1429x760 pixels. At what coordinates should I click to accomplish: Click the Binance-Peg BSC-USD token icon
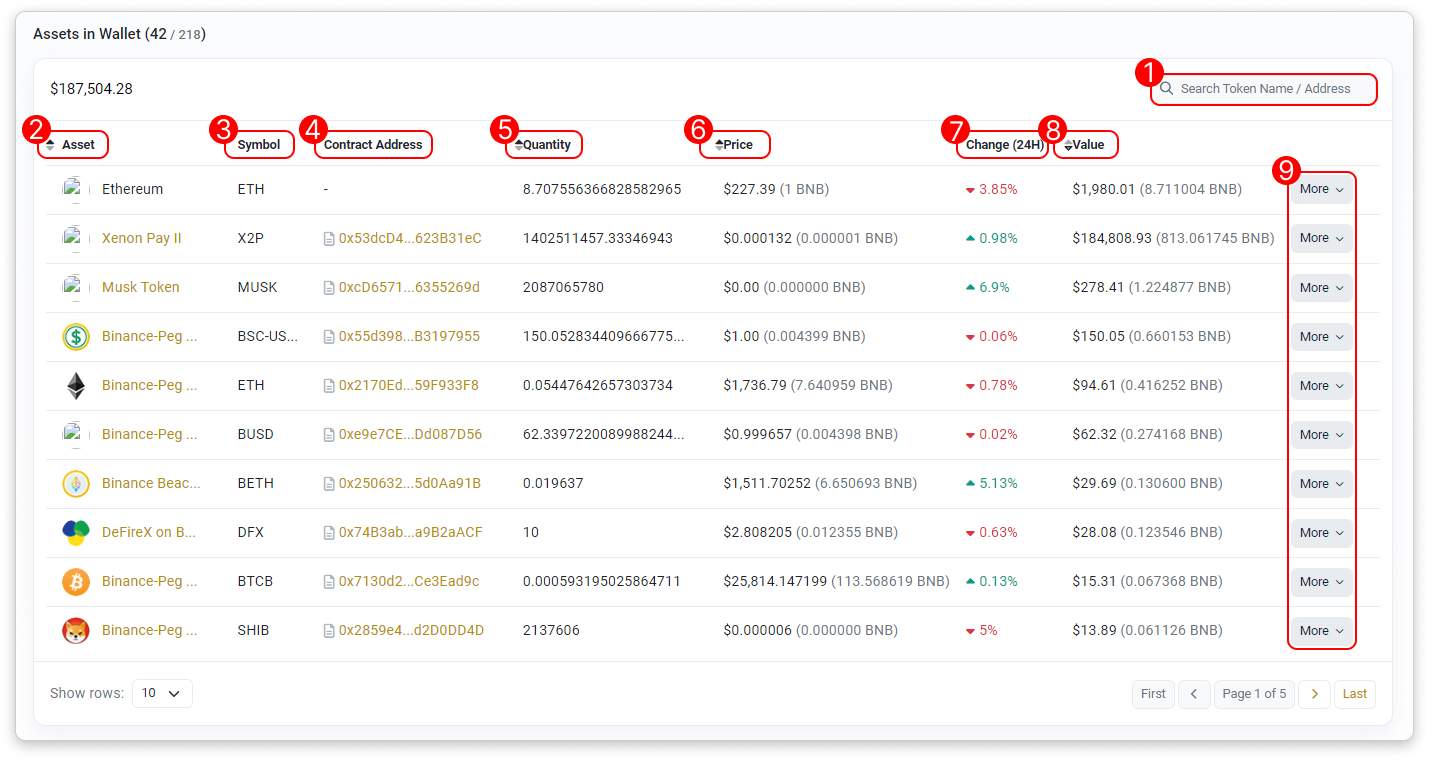coord(76,337)
